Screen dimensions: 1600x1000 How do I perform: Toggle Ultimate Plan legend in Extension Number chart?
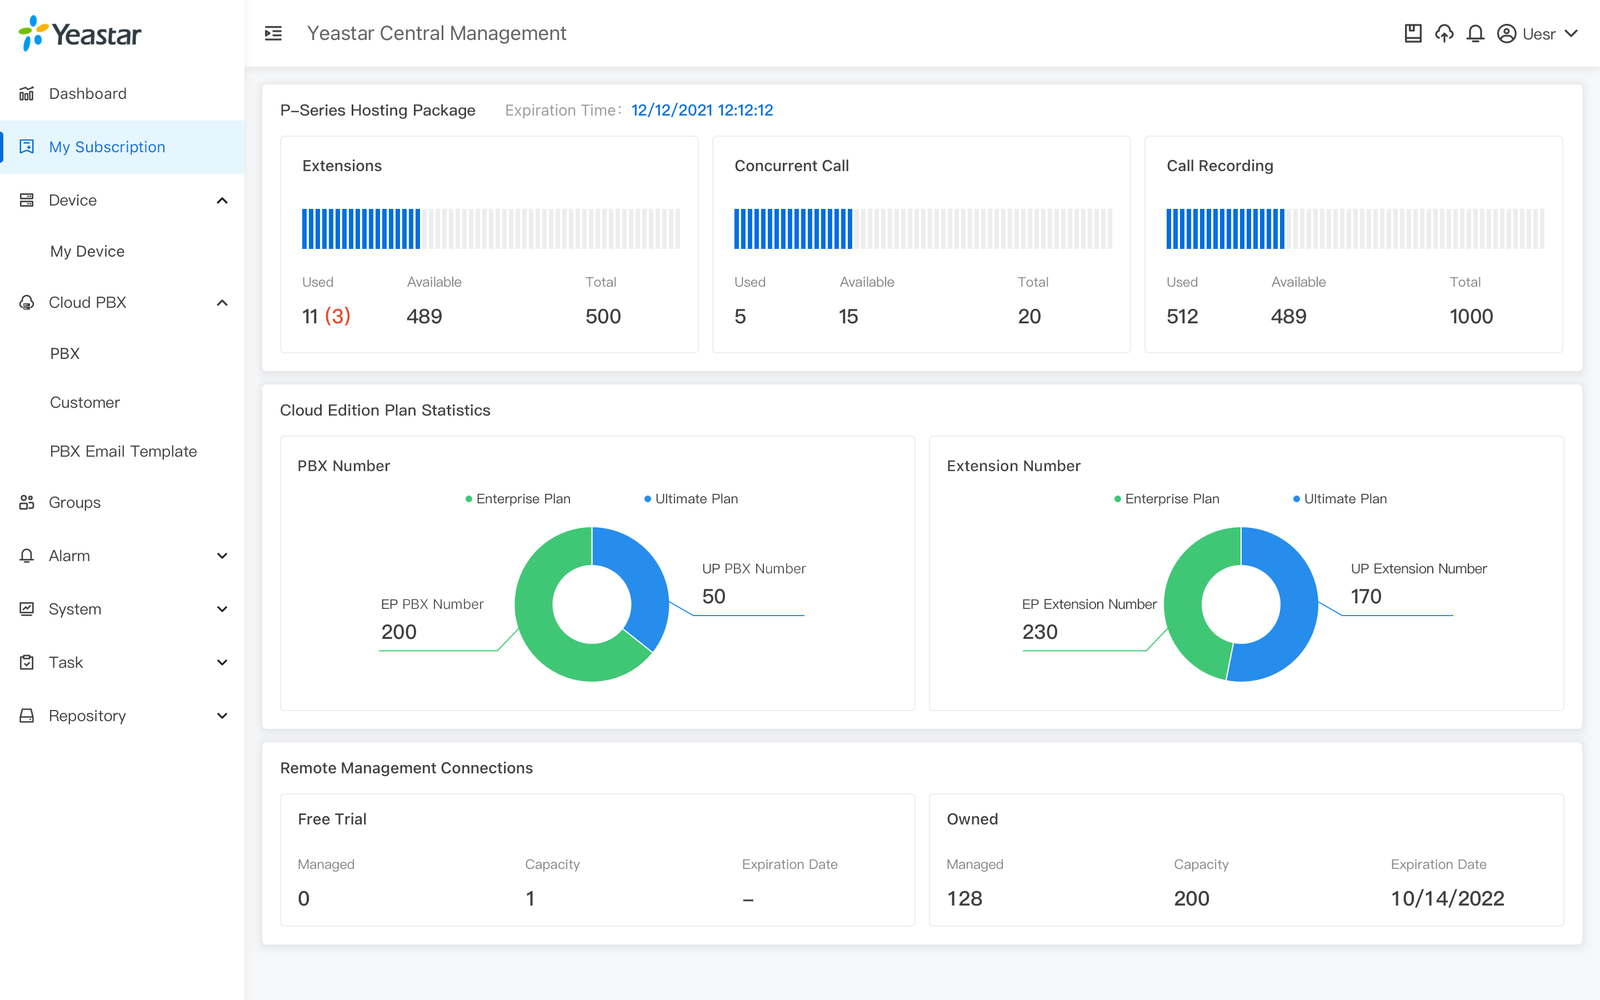pos(1340,499)
